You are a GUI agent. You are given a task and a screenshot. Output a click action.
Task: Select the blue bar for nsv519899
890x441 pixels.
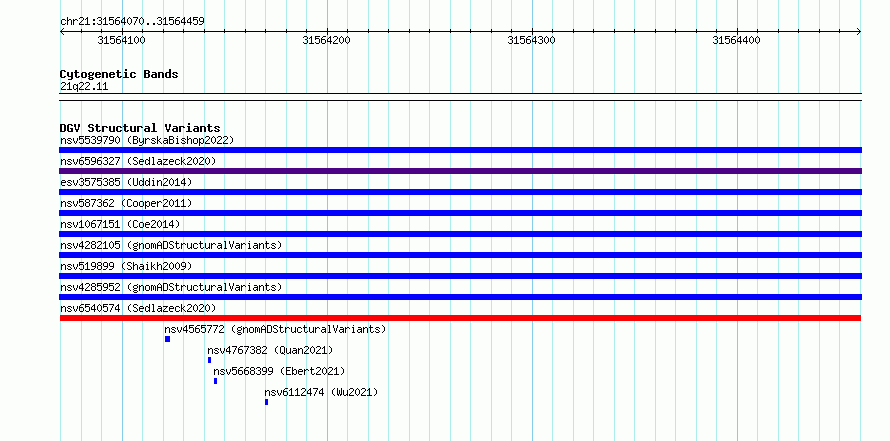tap(460, 276)
